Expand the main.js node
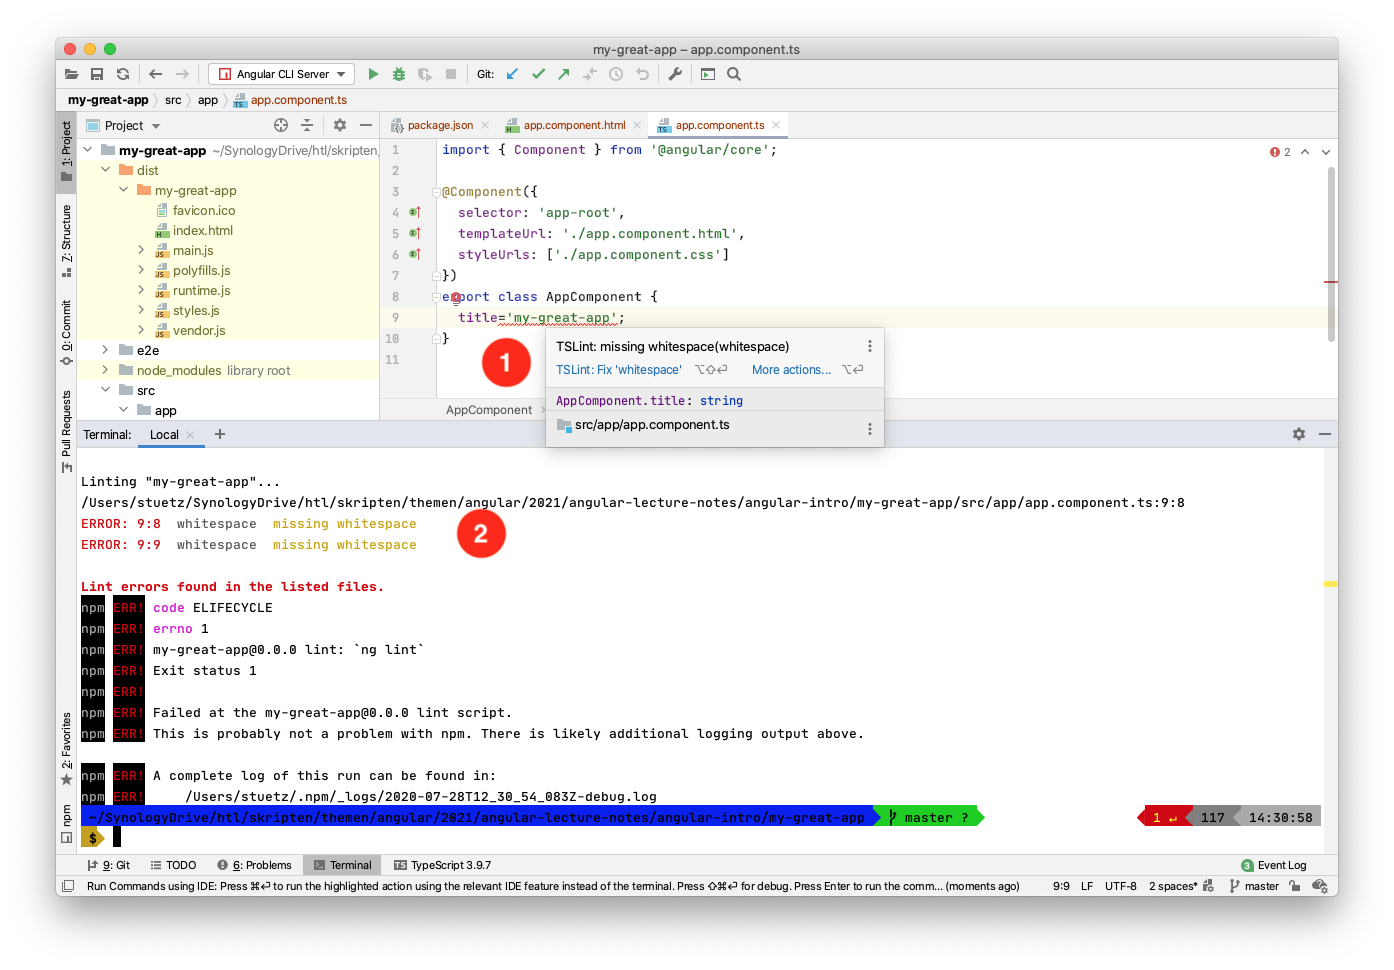The width and height of the screenshot is (1394, 970). tap(141, 250)
